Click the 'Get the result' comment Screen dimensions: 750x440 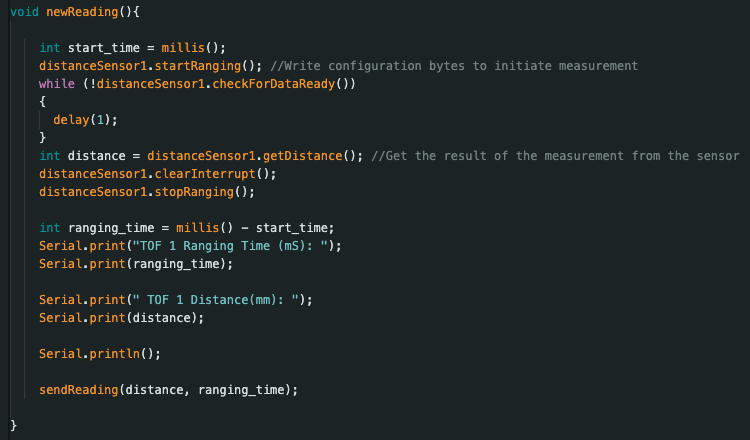555,156
